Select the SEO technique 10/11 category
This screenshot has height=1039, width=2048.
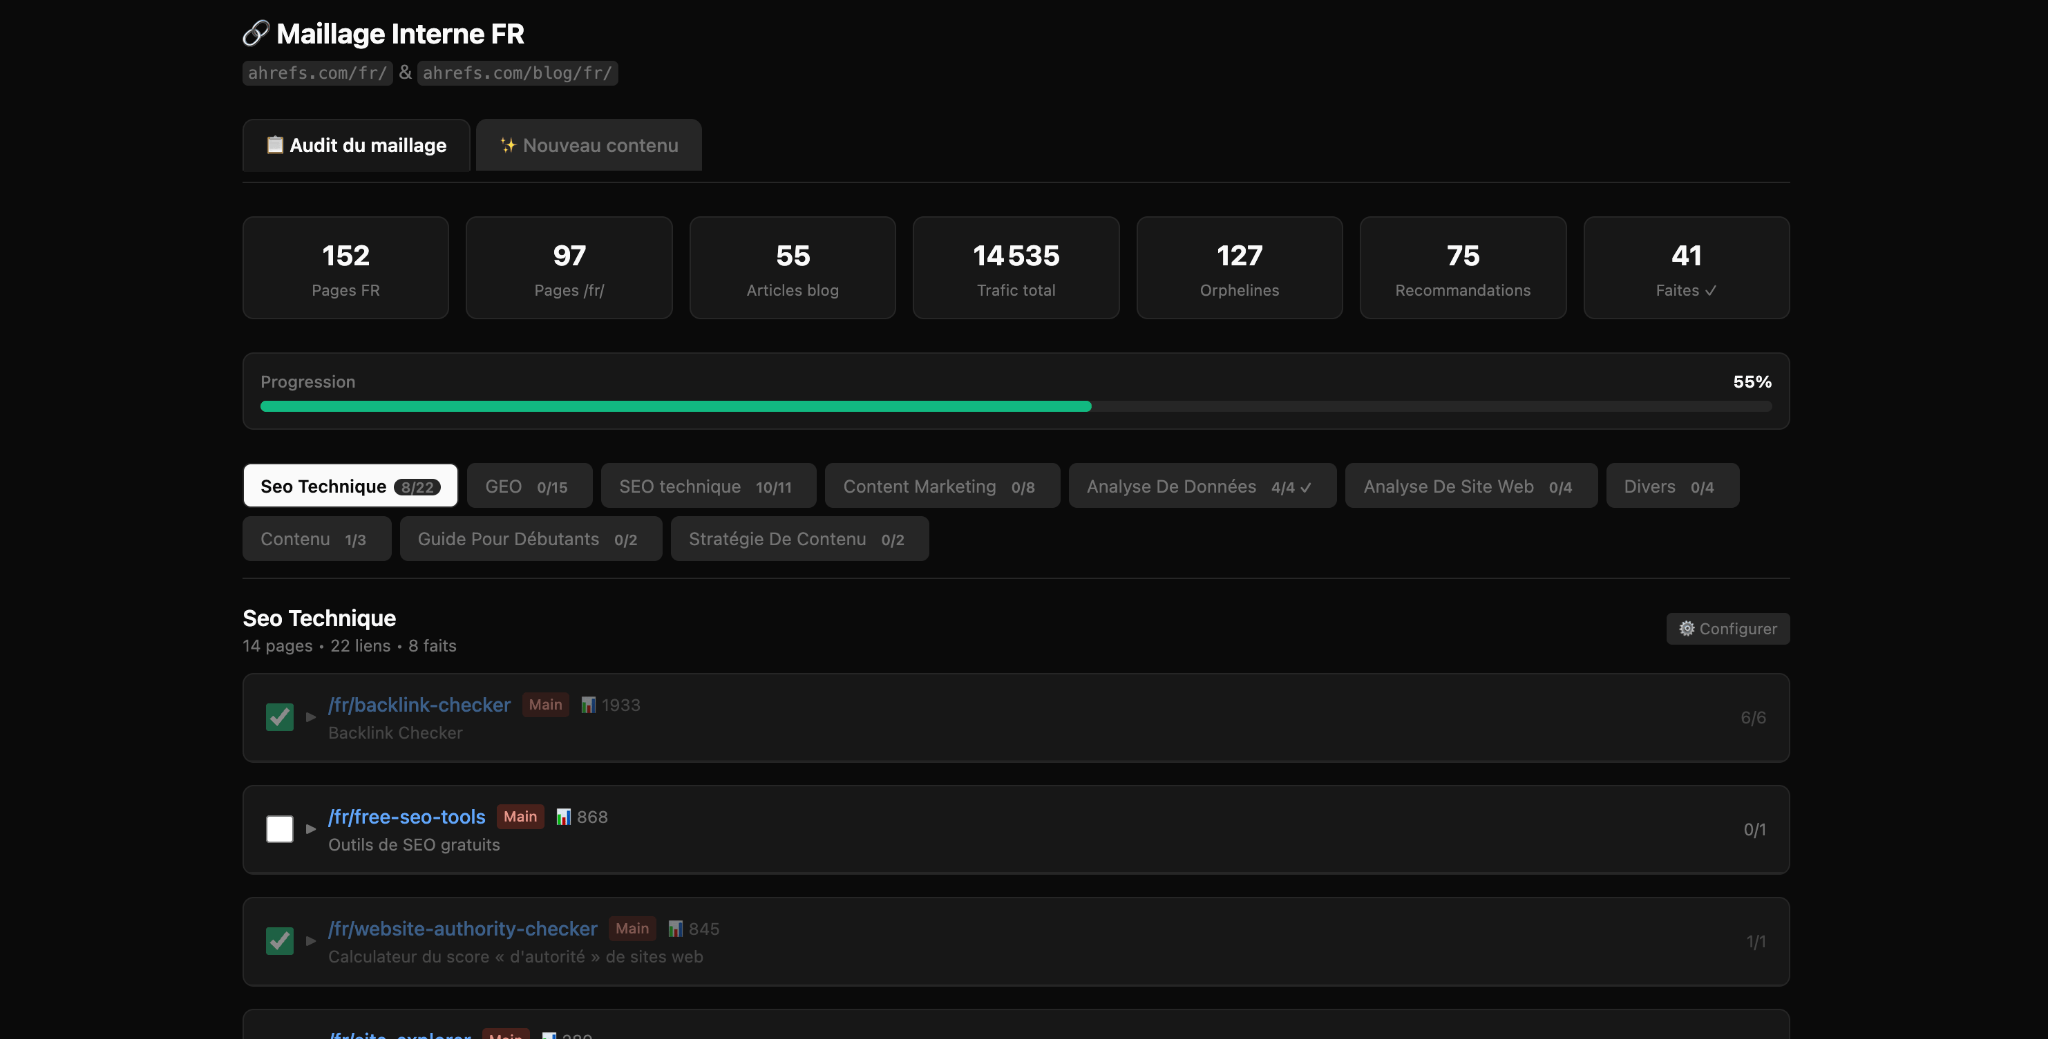[708, 486]
